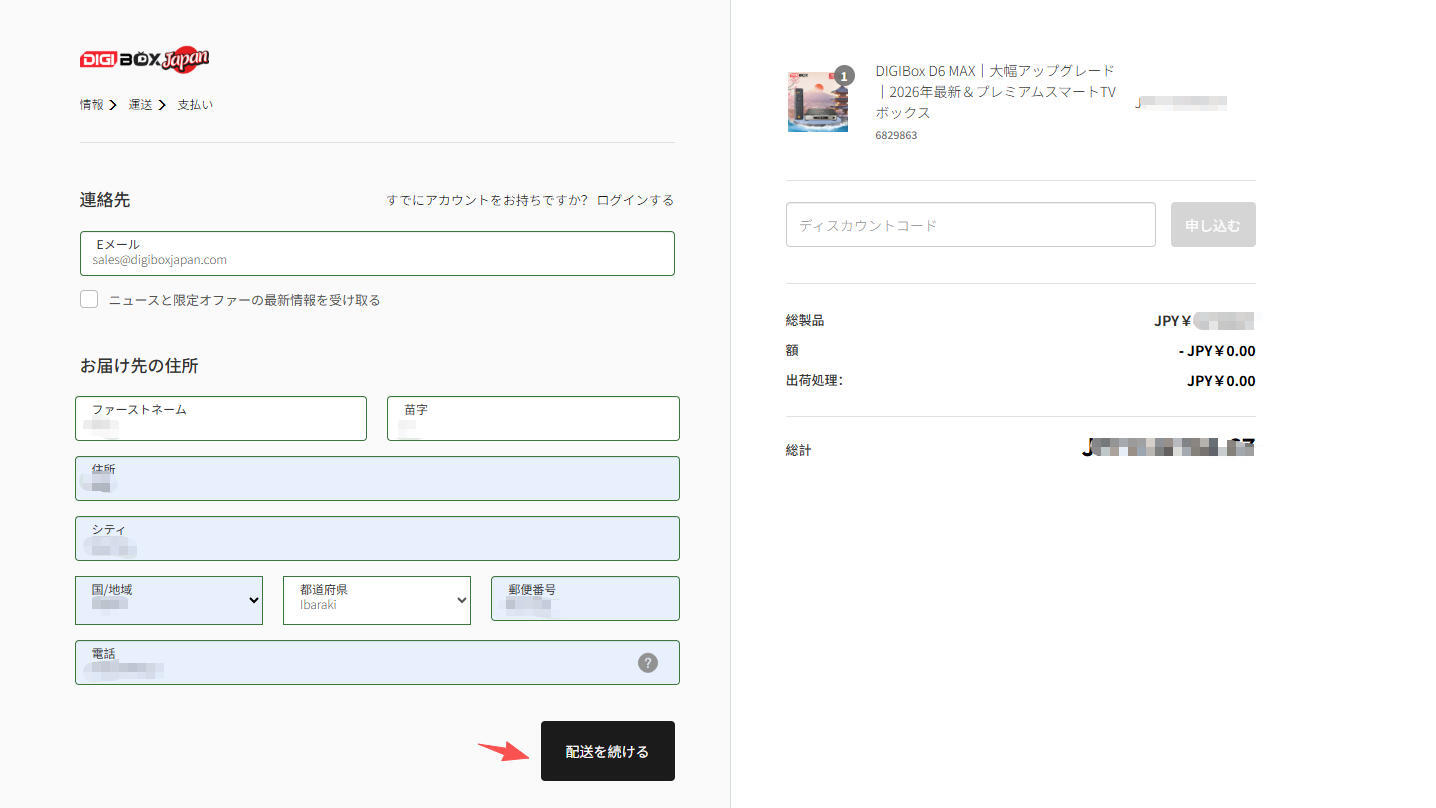Click the Eメール input field
This screenshot has height=808, width=1436.
377,253
